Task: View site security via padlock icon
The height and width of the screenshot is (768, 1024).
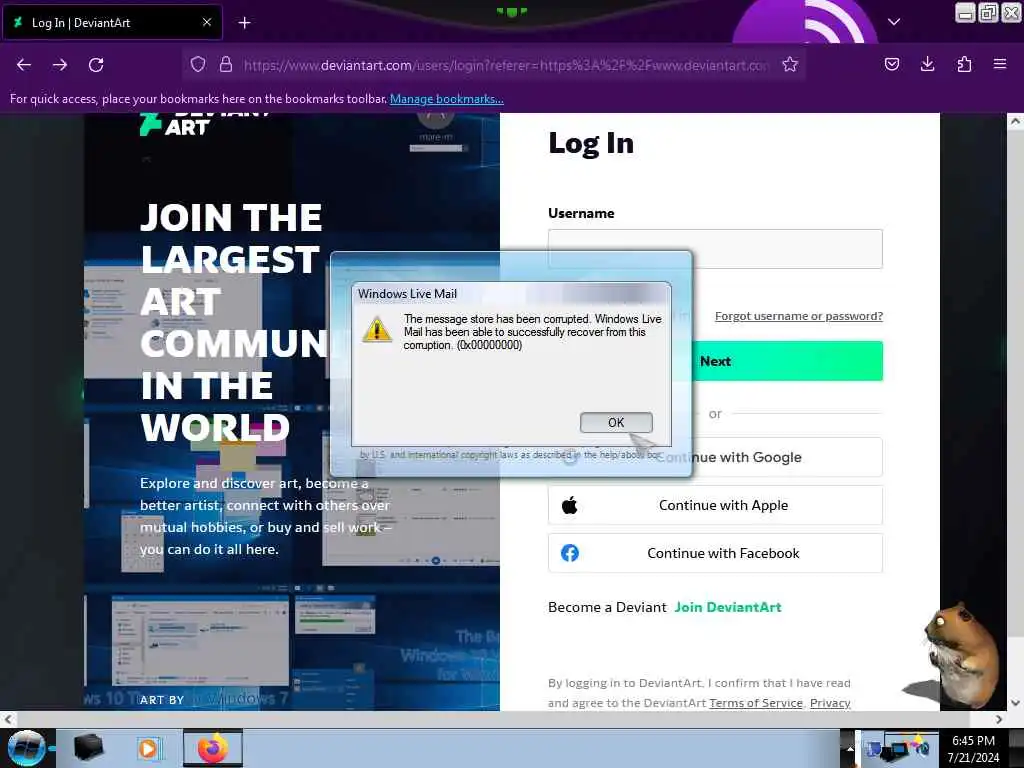Action: 226,65
